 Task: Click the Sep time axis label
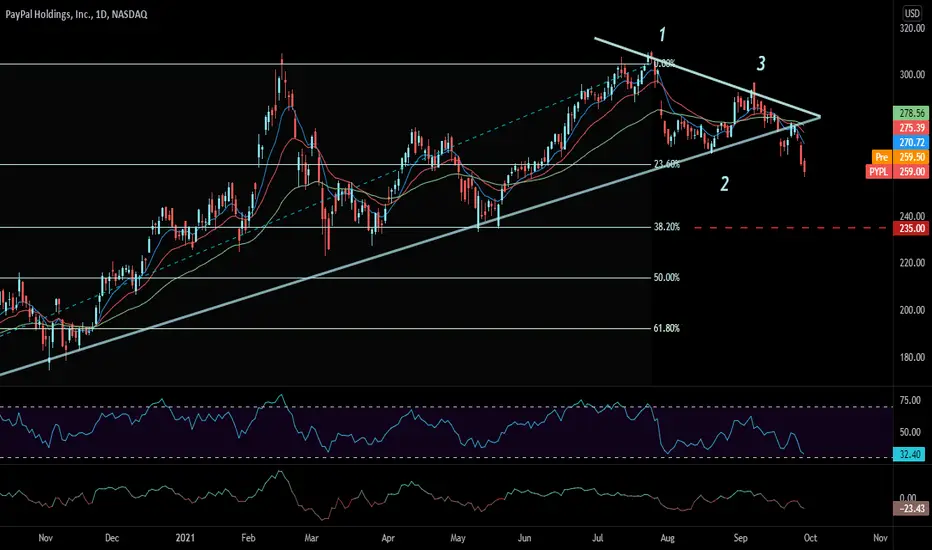click(740, 538)
